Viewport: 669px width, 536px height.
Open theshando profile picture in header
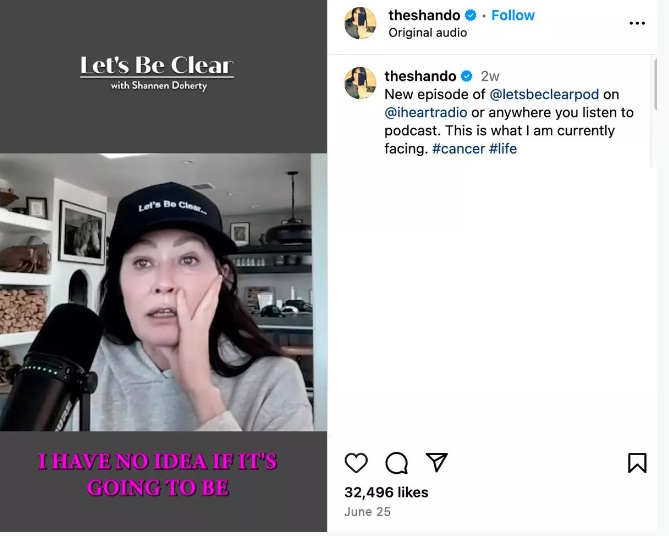361,23
